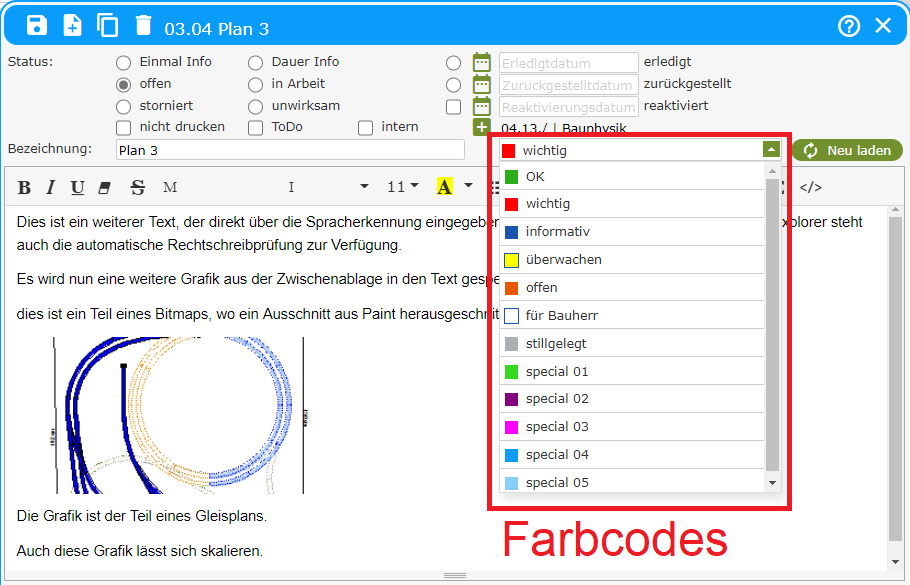Click the copy document icon
910x585 pixels.
point(107,26)
